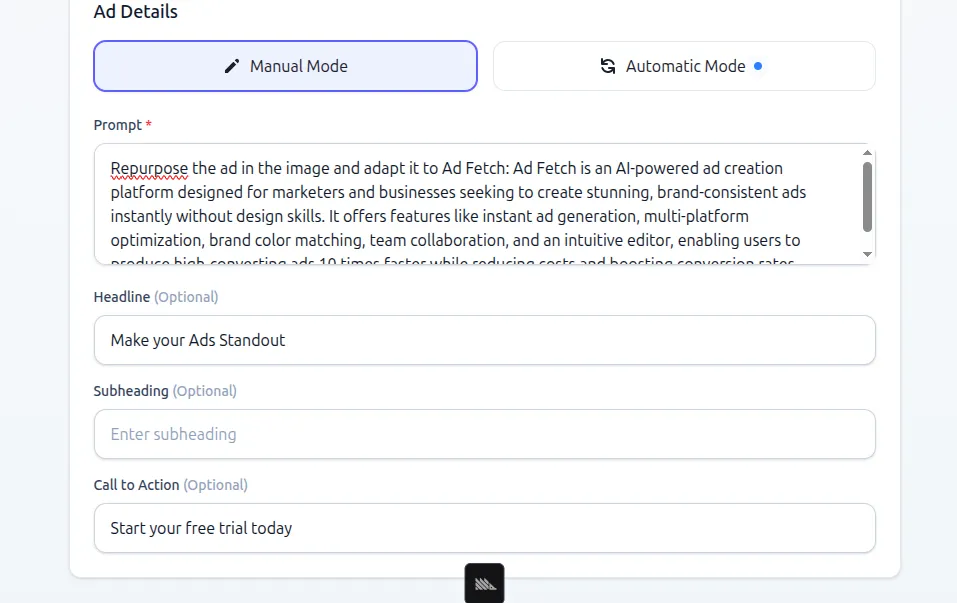957x603 pixels.
Task: Click the refresh arrows icon in Automatic Mode
Action: 607,66
